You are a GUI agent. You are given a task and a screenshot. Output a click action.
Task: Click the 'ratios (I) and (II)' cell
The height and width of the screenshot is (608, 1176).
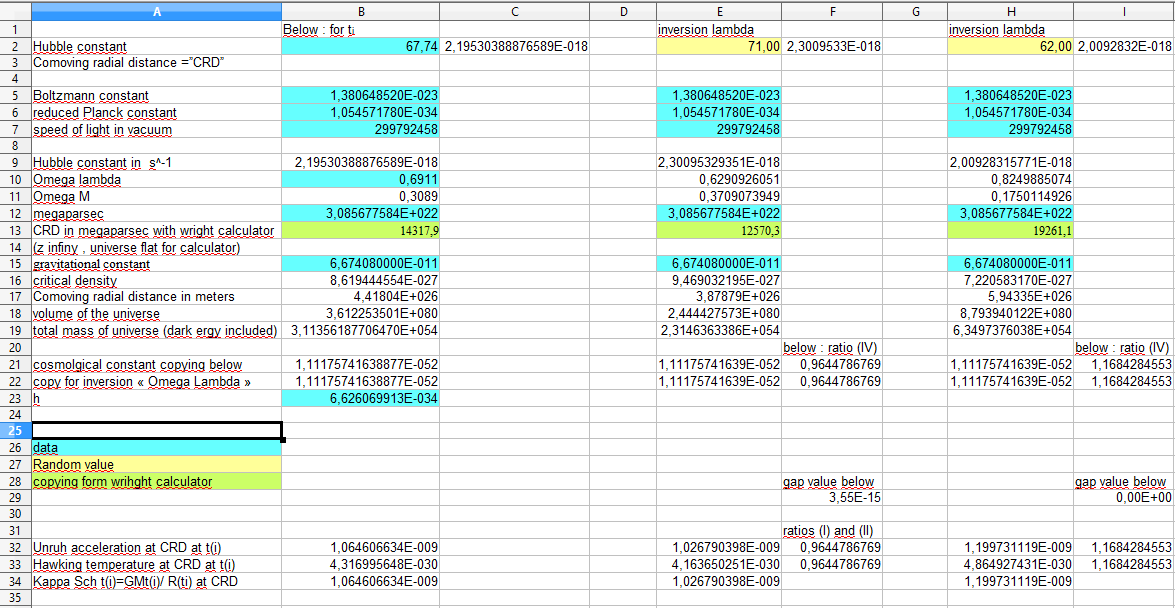[x=832, y=531]
